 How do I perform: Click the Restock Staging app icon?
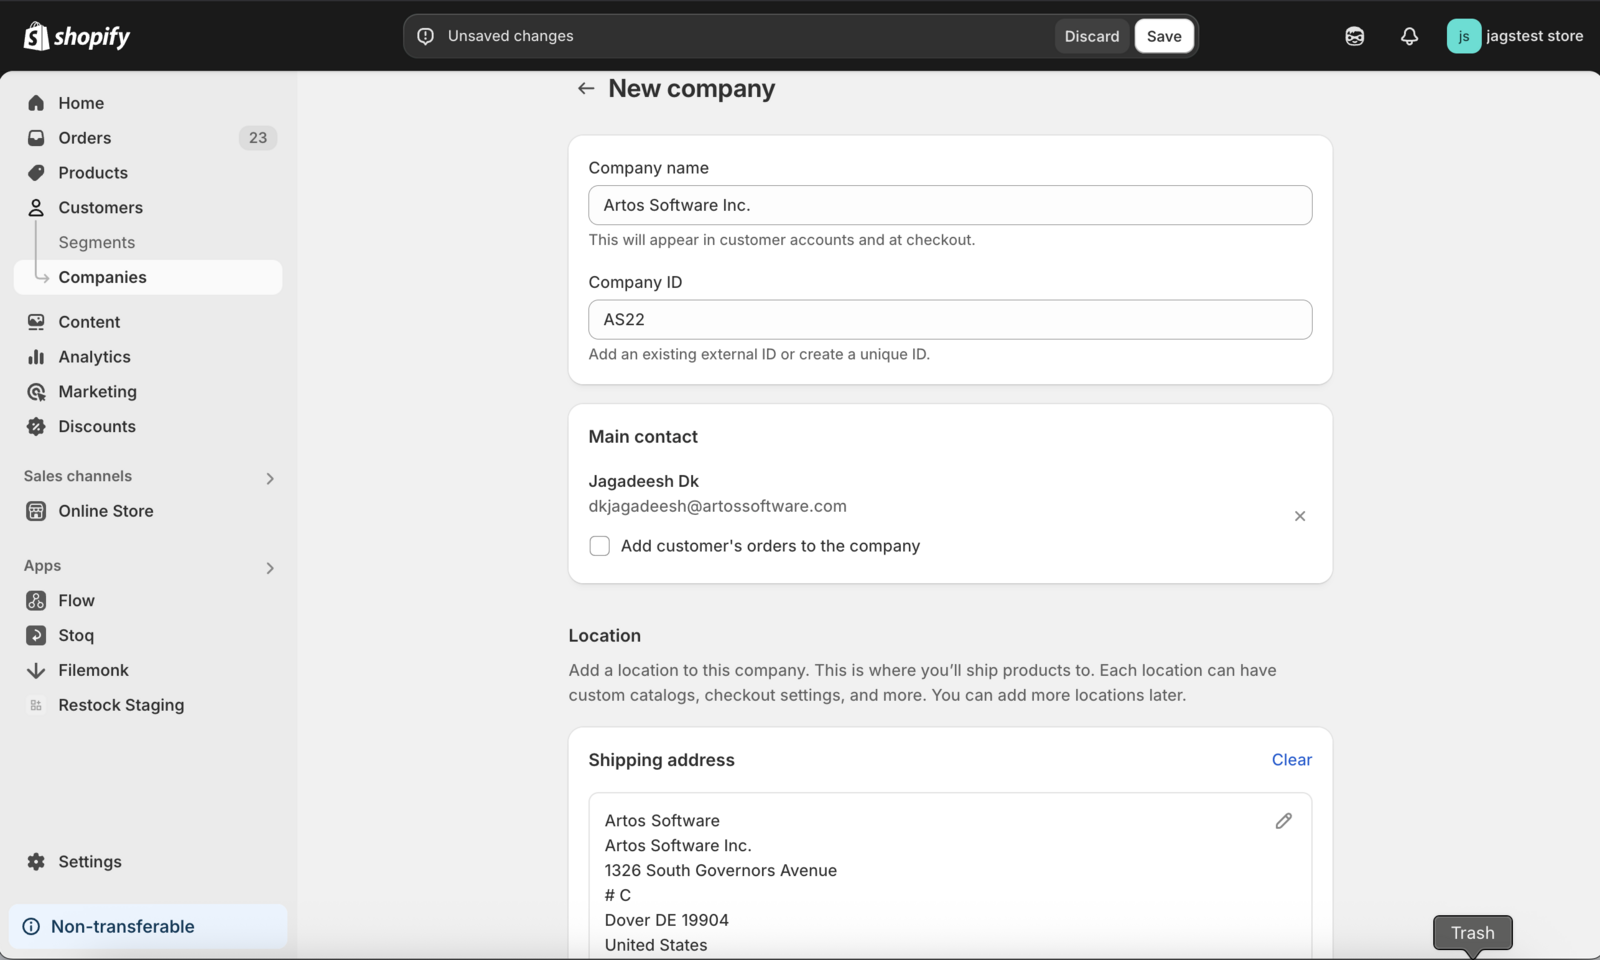[36, 705]
